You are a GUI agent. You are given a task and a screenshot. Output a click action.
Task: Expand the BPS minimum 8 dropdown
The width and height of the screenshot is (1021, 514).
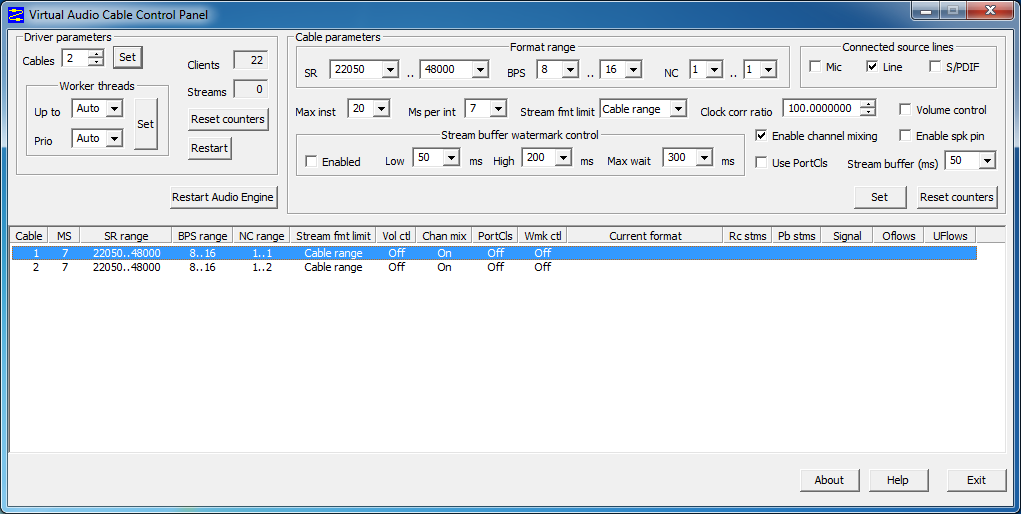570,69
